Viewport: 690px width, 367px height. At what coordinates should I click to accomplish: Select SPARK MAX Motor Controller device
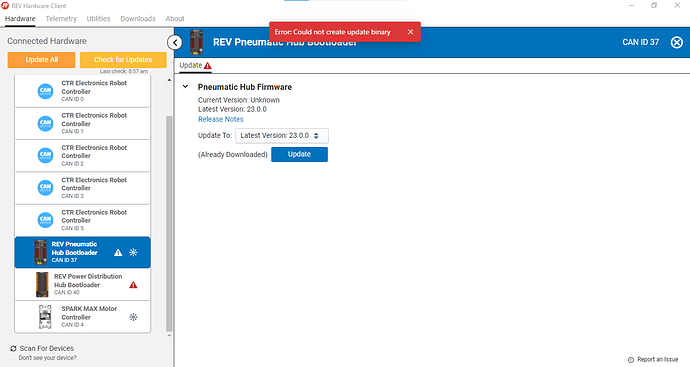83,317
